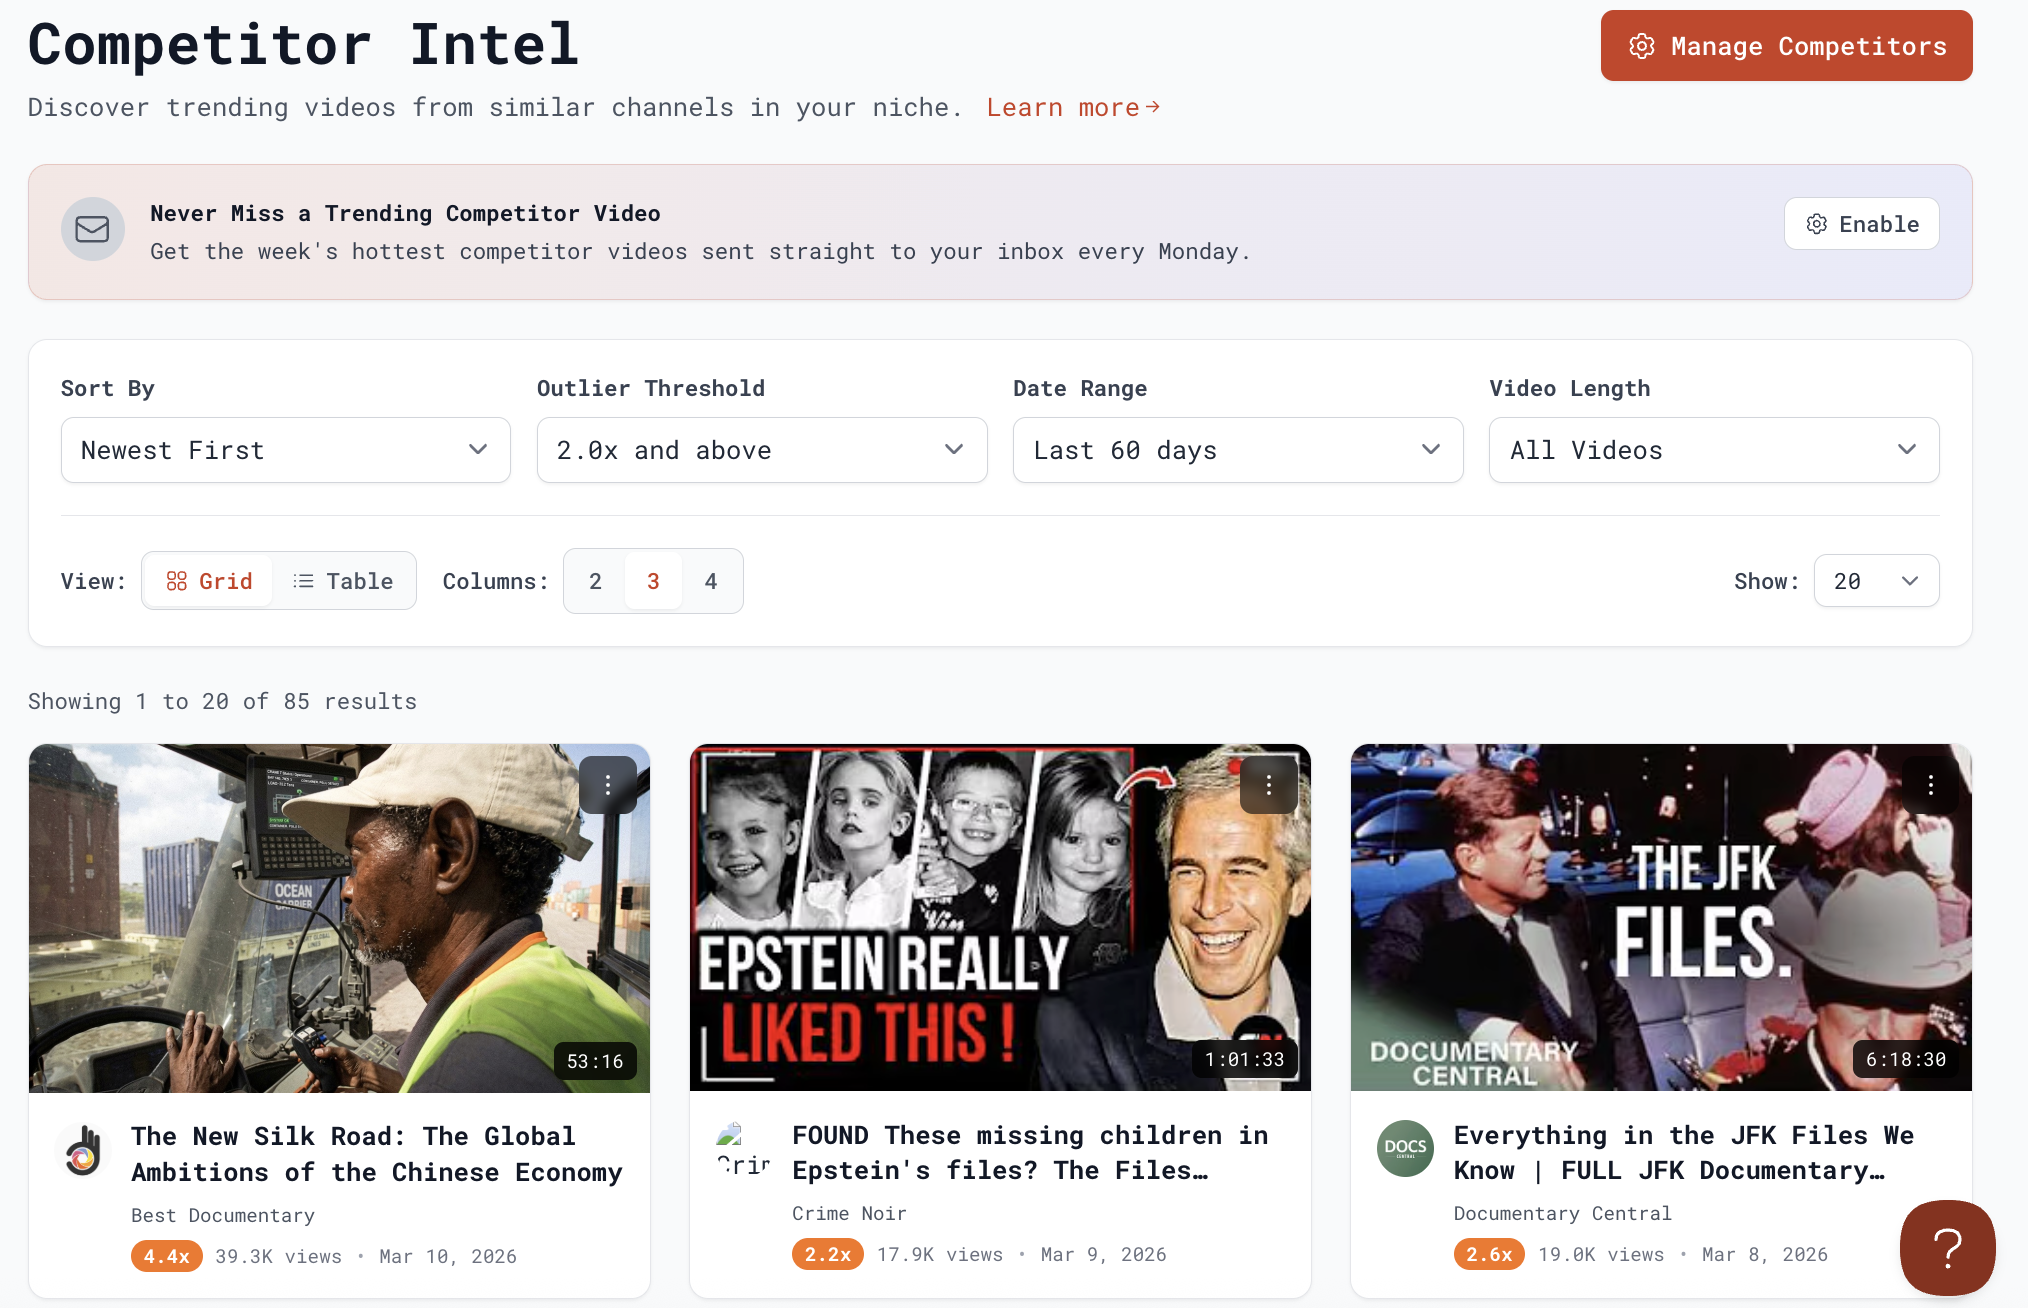The width and height of the screenshot is (2028, 1308).
Task: Open three-dot menu on JFK Files video
Action: click(x=1930, y=785)
